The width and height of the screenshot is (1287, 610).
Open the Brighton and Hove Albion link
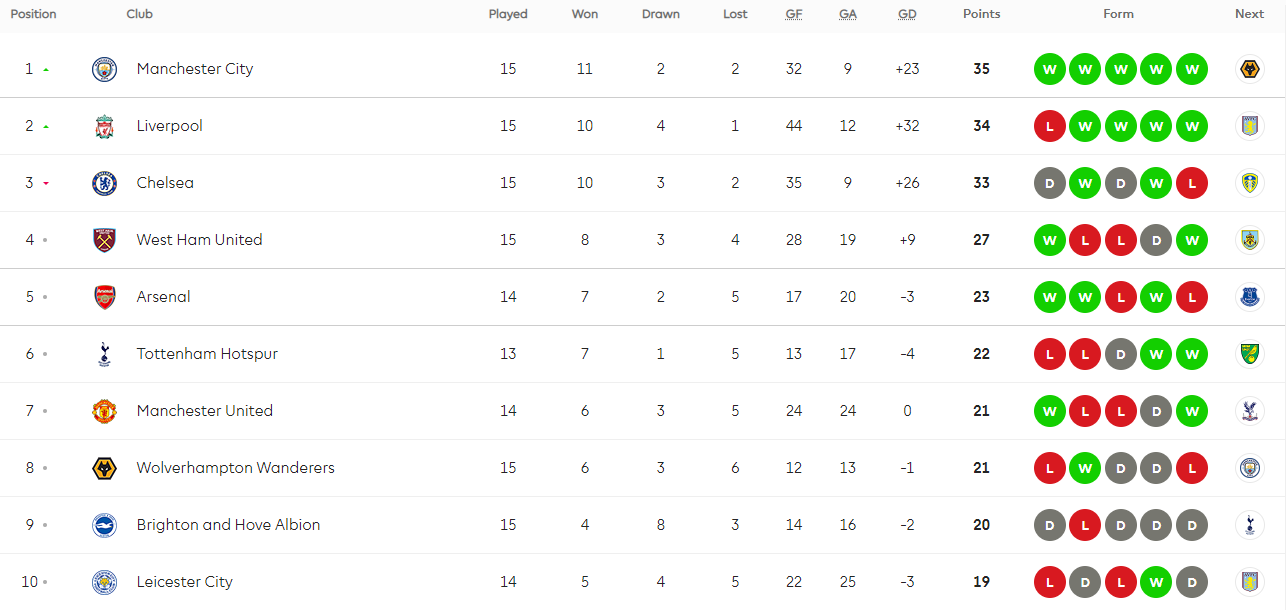[228, 525]
